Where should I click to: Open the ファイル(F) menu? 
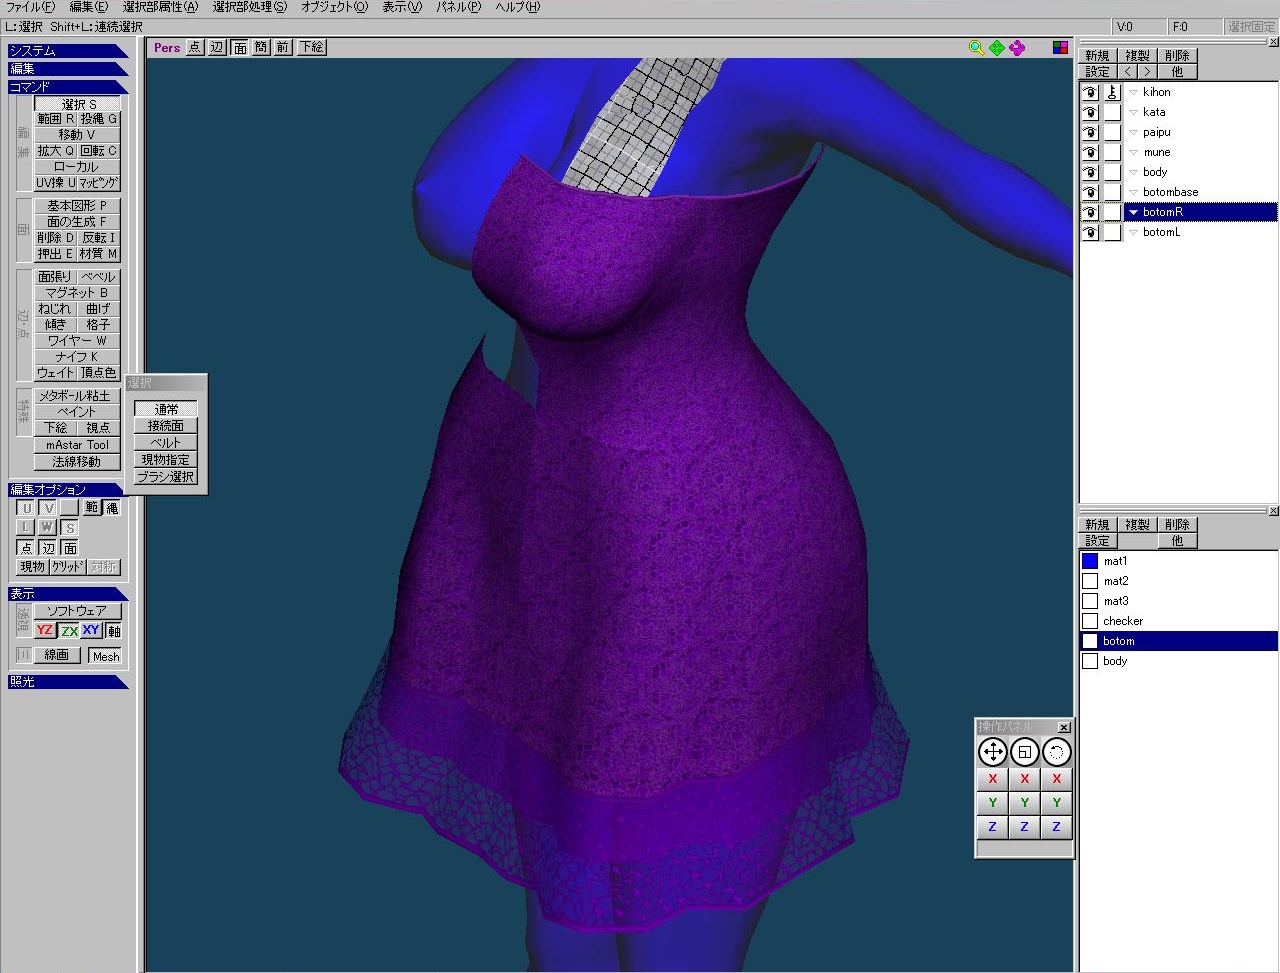[x=30, y=7]
